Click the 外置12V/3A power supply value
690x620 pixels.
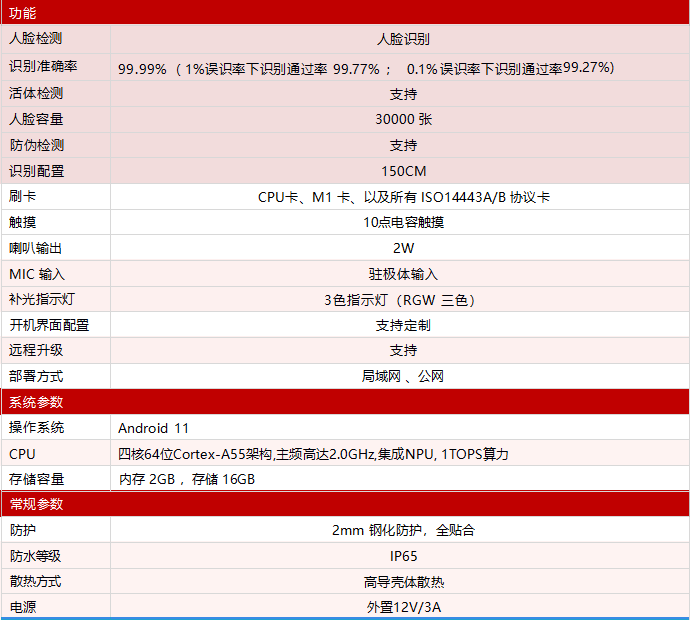point(403,607)
